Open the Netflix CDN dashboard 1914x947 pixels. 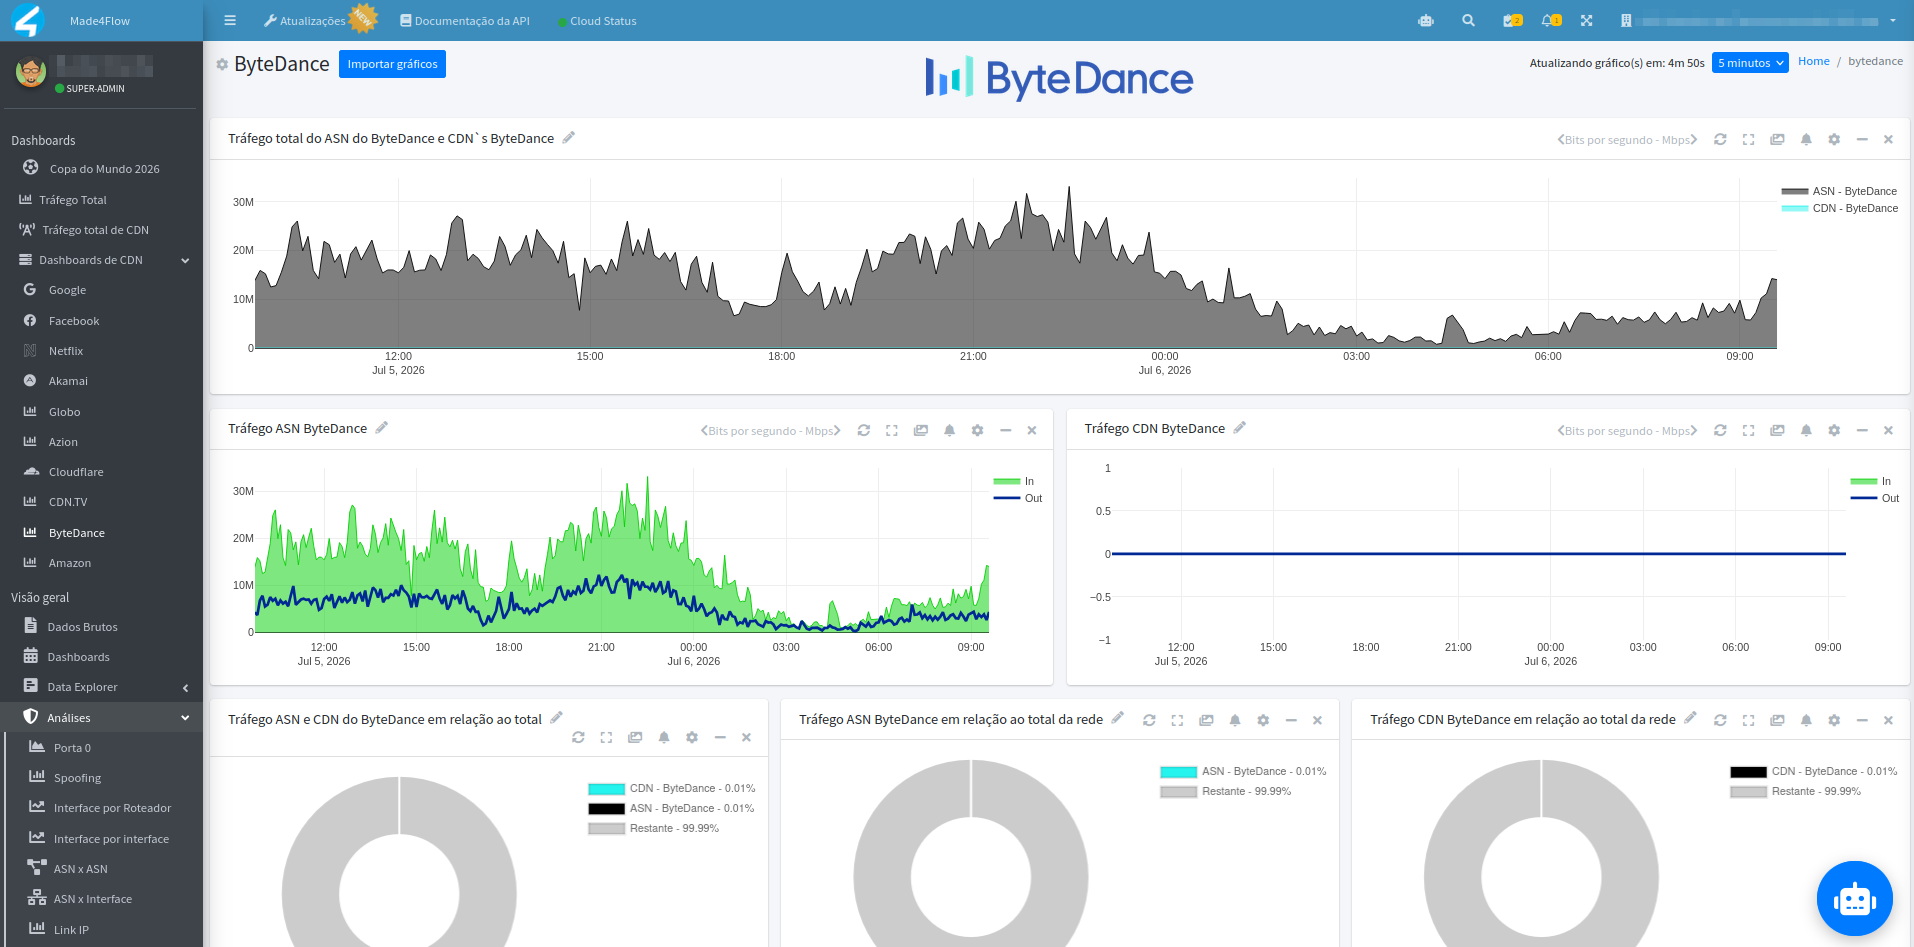66,351
